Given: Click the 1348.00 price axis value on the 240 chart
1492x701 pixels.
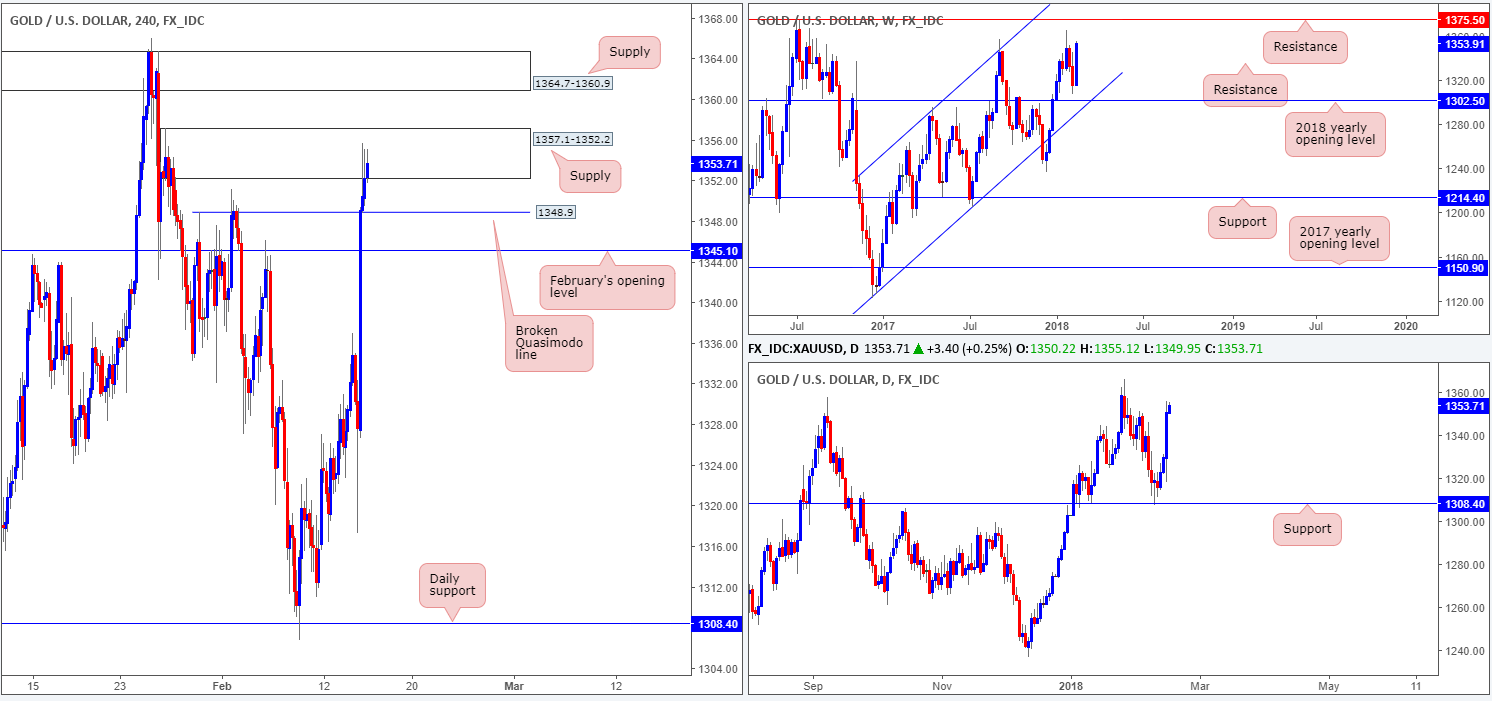Looking at the screenshot, I should (x=717, y=222).
